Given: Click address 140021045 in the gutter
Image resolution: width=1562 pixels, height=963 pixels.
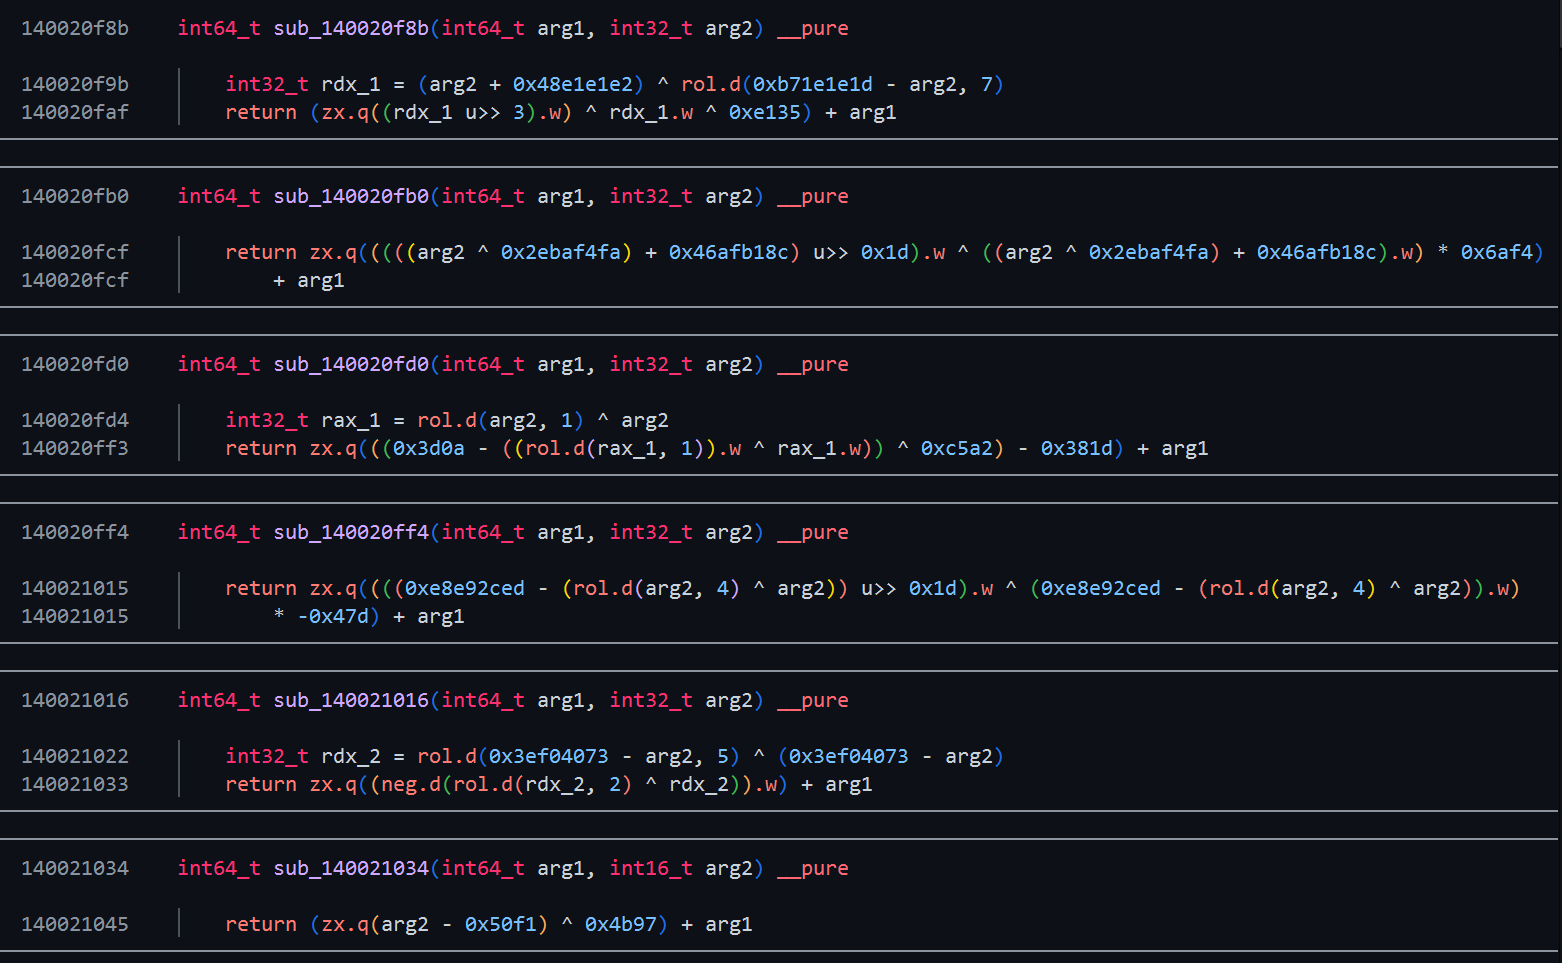Looking at the screenshot, I should (x=75, y=924).
